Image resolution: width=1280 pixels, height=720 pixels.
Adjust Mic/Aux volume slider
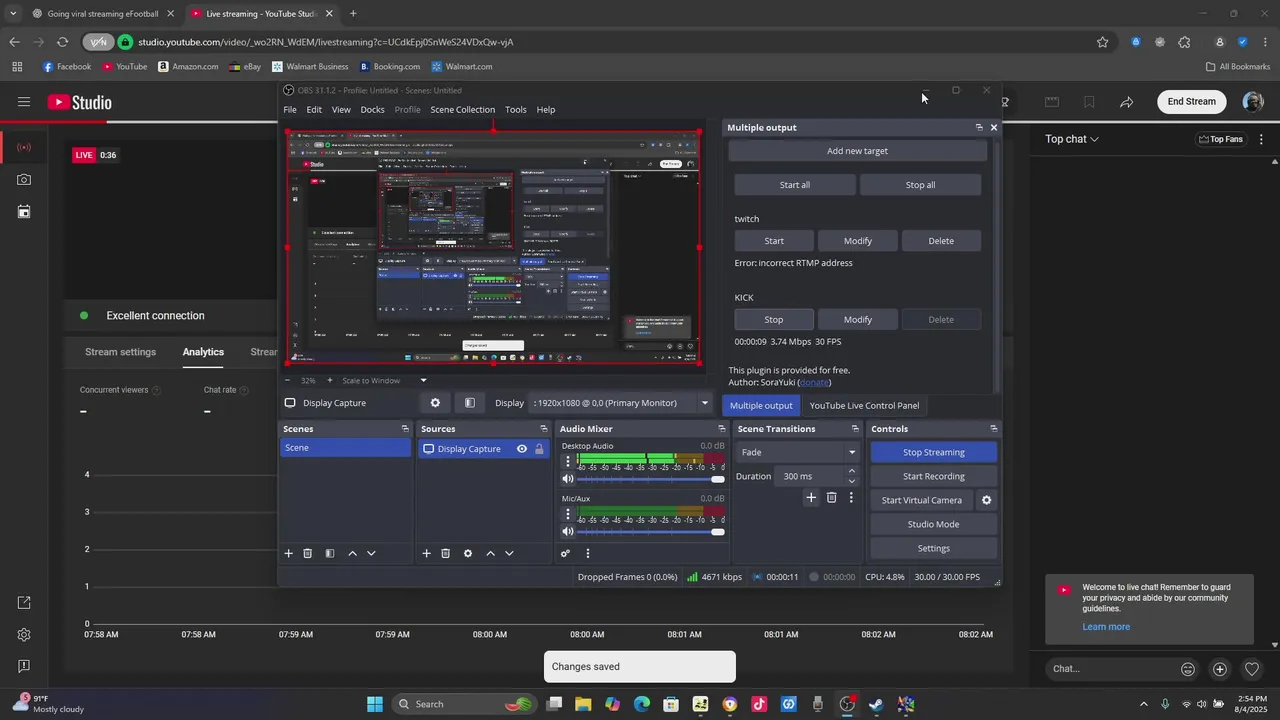[651, 532]
